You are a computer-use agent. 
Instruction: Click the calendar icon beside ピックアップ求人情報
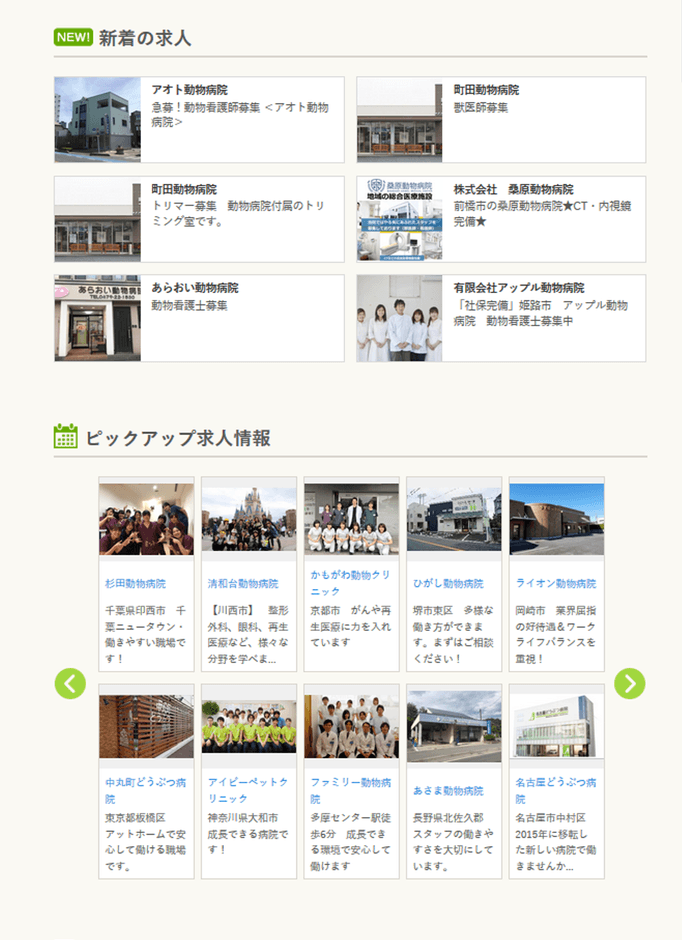pos(66,437)
